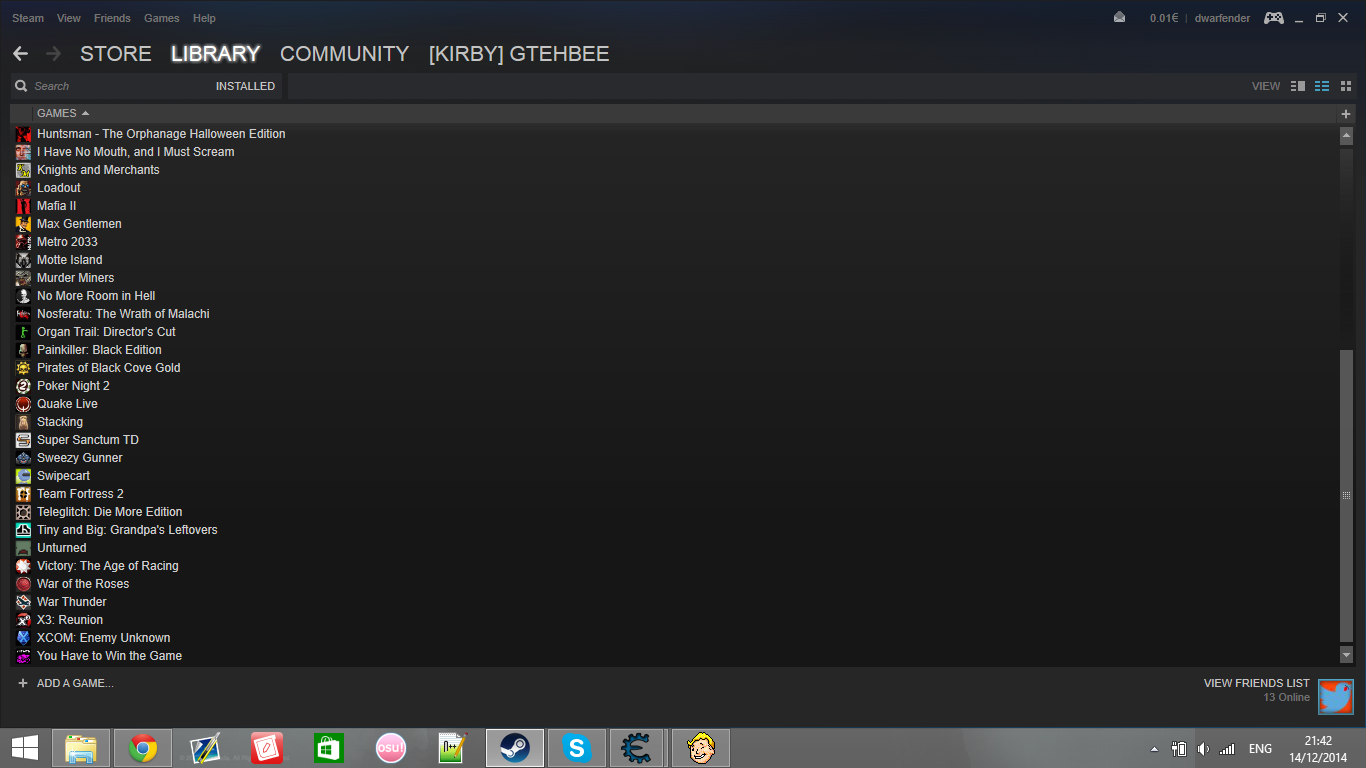Open the [KIRBY] GTEHBEE profile tab
Image resolution: width=1366 pixels, height=768 pixels.
pos(519,54)
